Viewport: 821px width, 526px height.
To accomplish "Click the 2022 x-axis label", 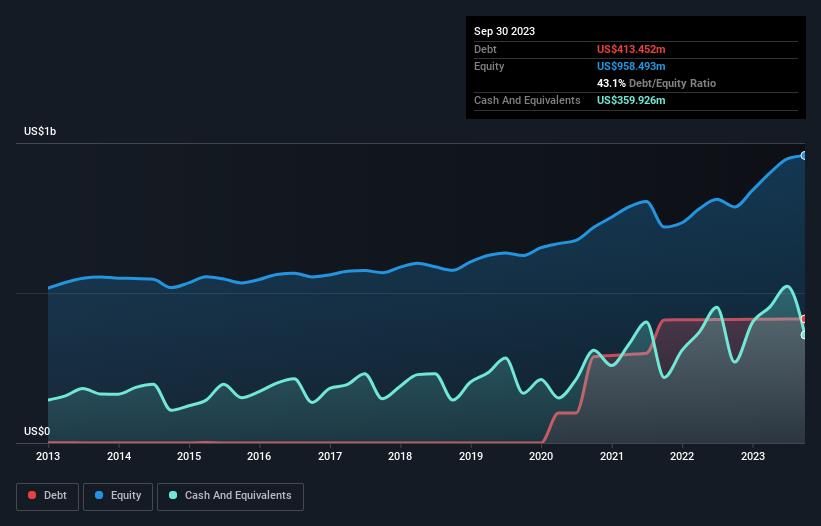I will [x=682, y=456].
